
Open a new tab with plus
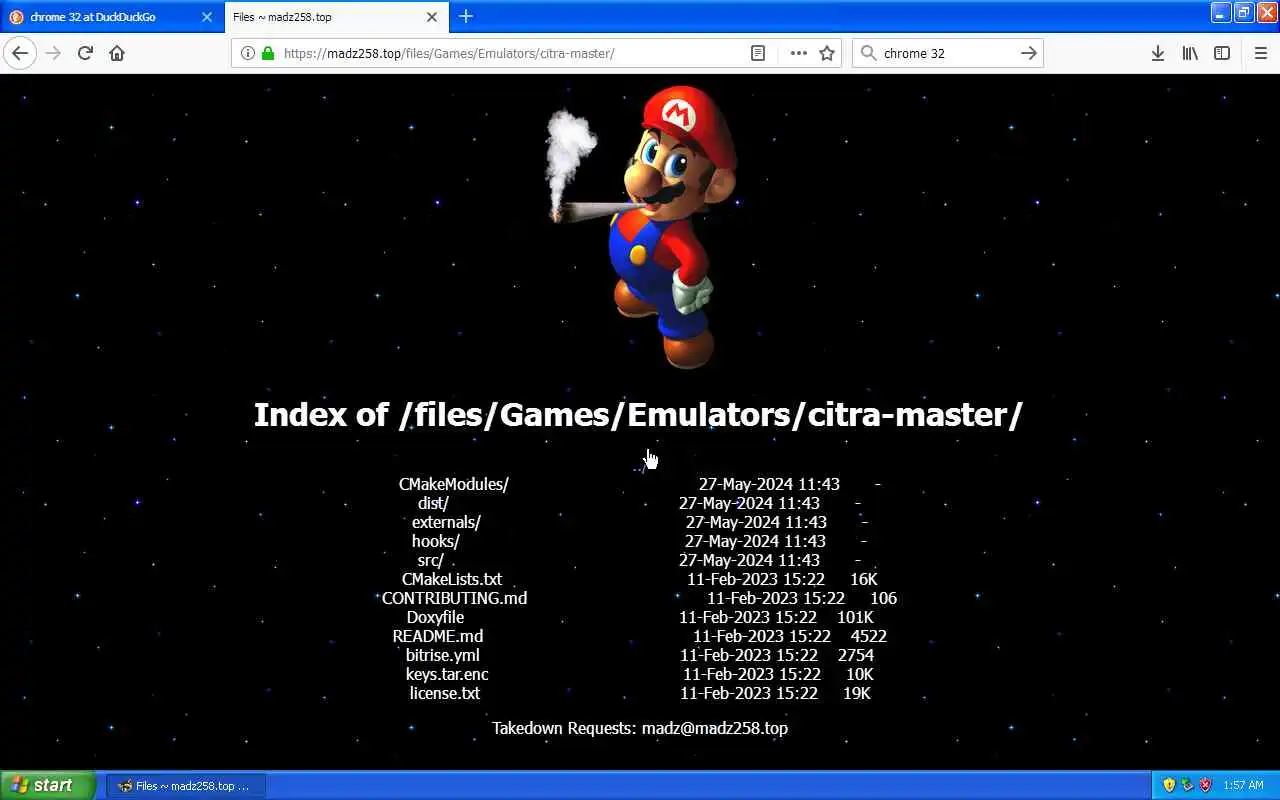[466, 16]
